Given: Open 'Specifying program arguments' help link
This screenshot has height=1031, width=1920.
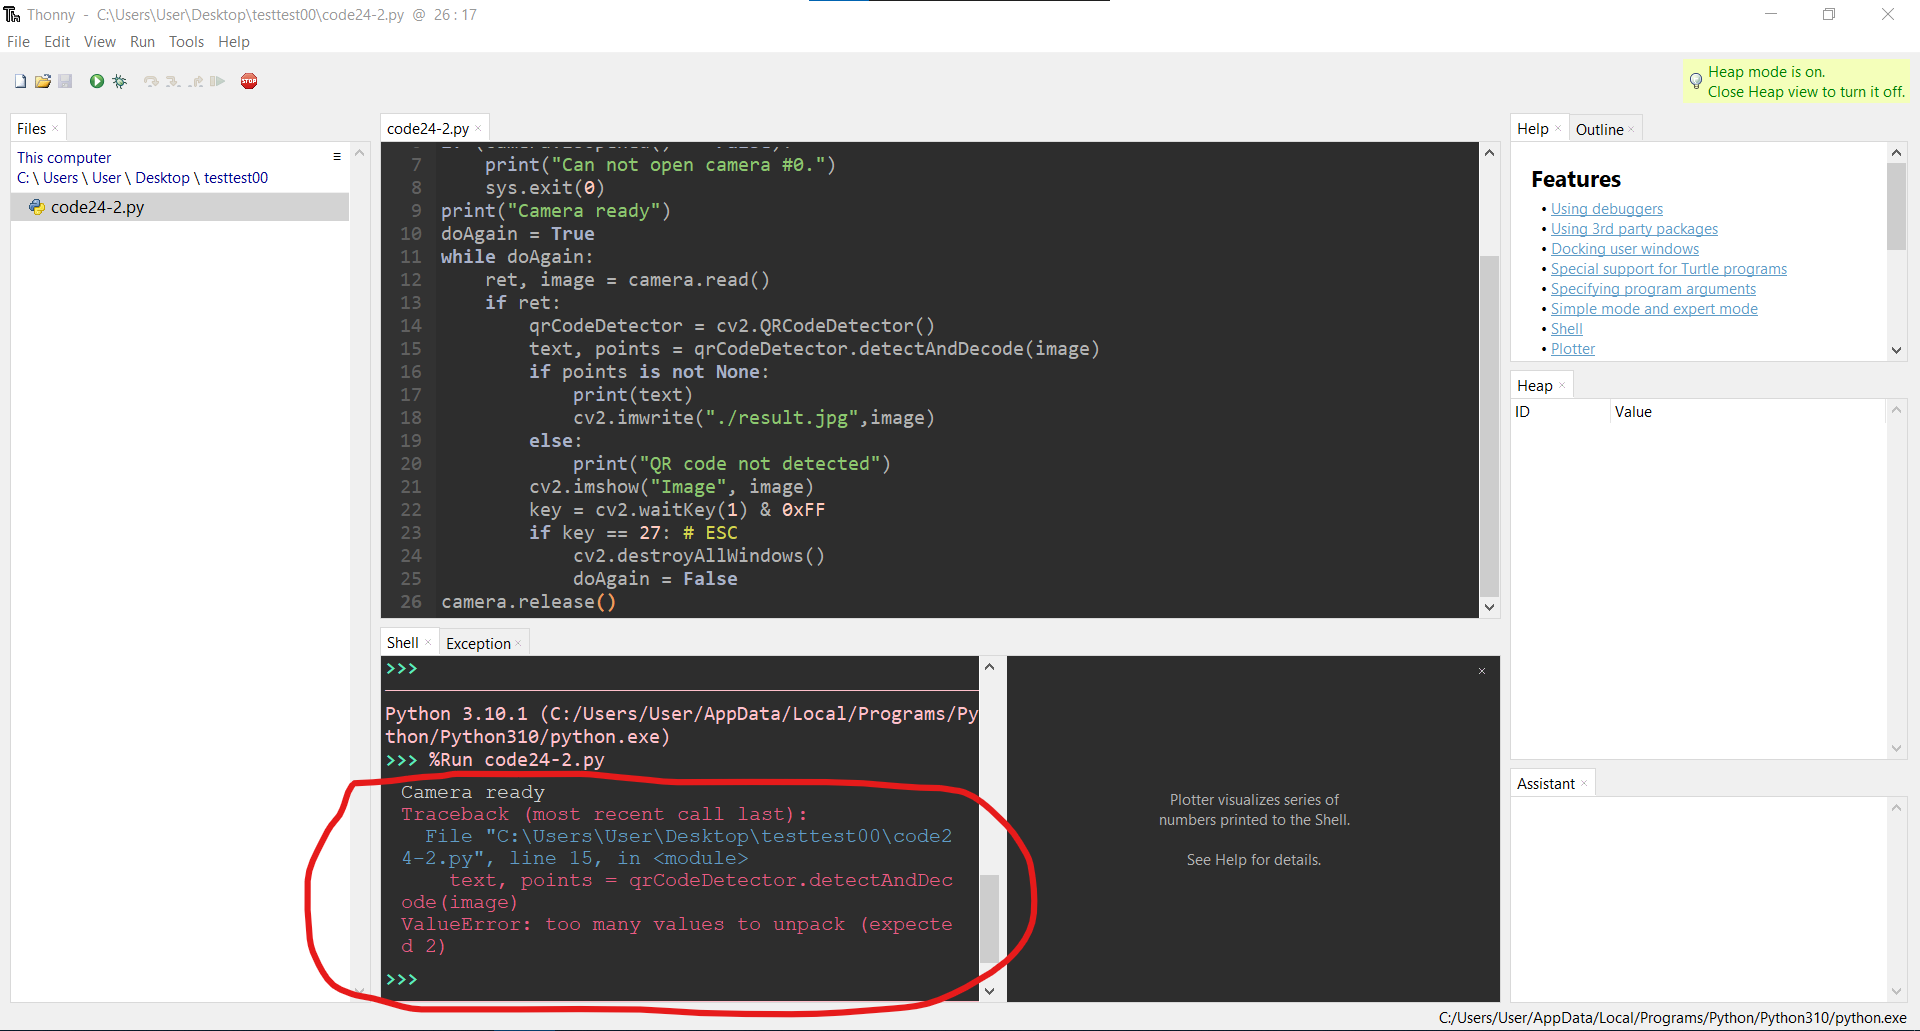Looking at the screenshot, I should coord(1653,289).
